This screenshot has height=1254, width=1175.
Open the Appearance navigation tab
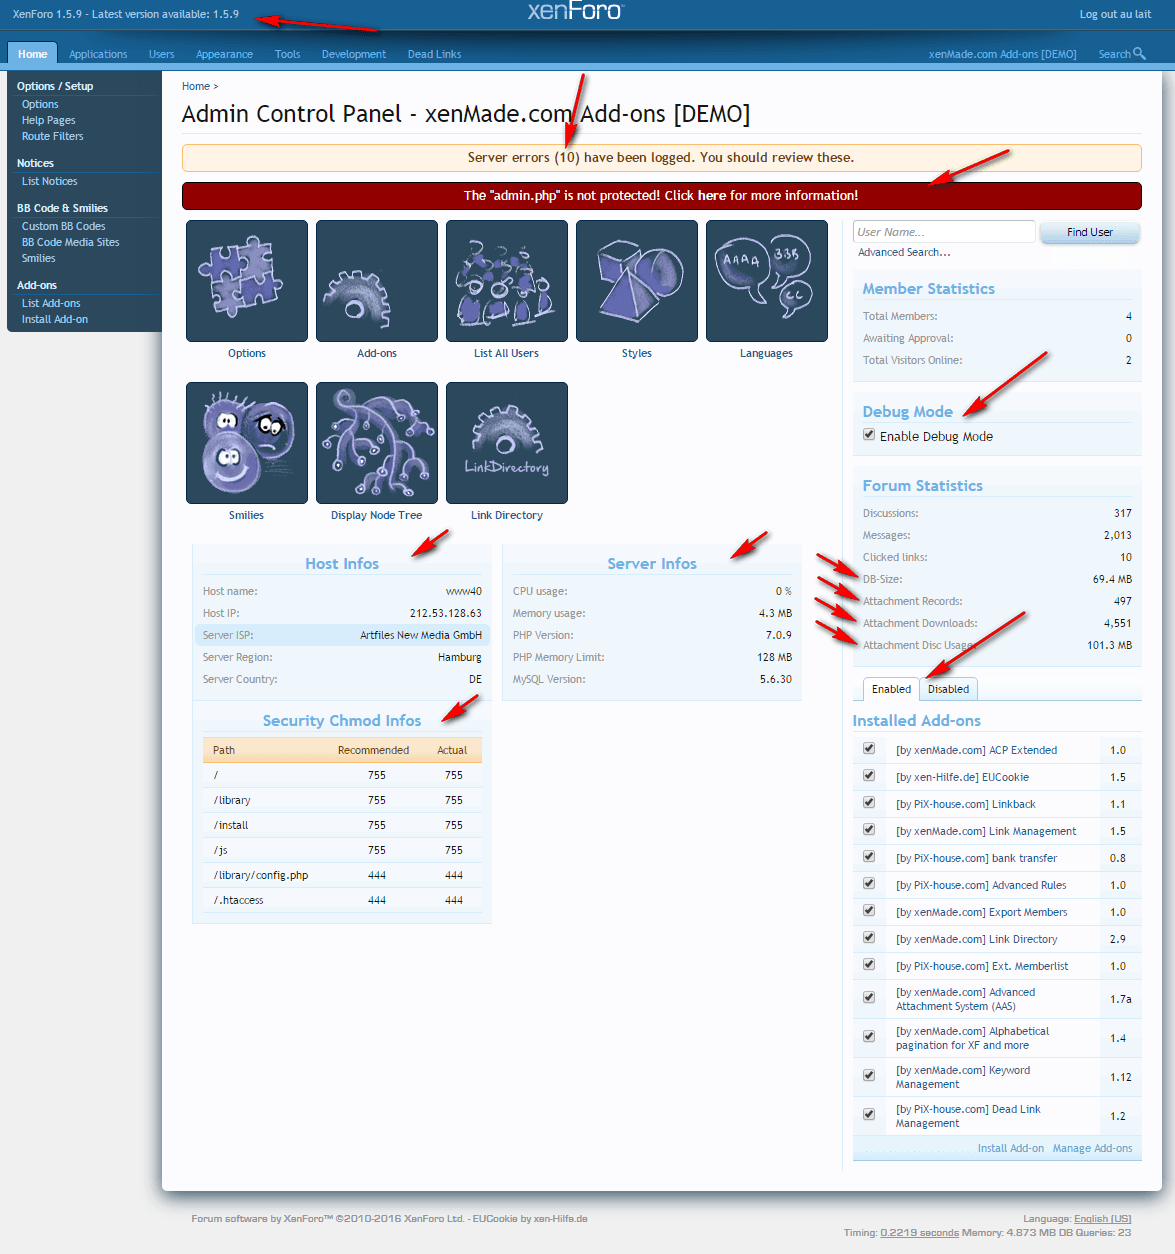pos(224,54)
